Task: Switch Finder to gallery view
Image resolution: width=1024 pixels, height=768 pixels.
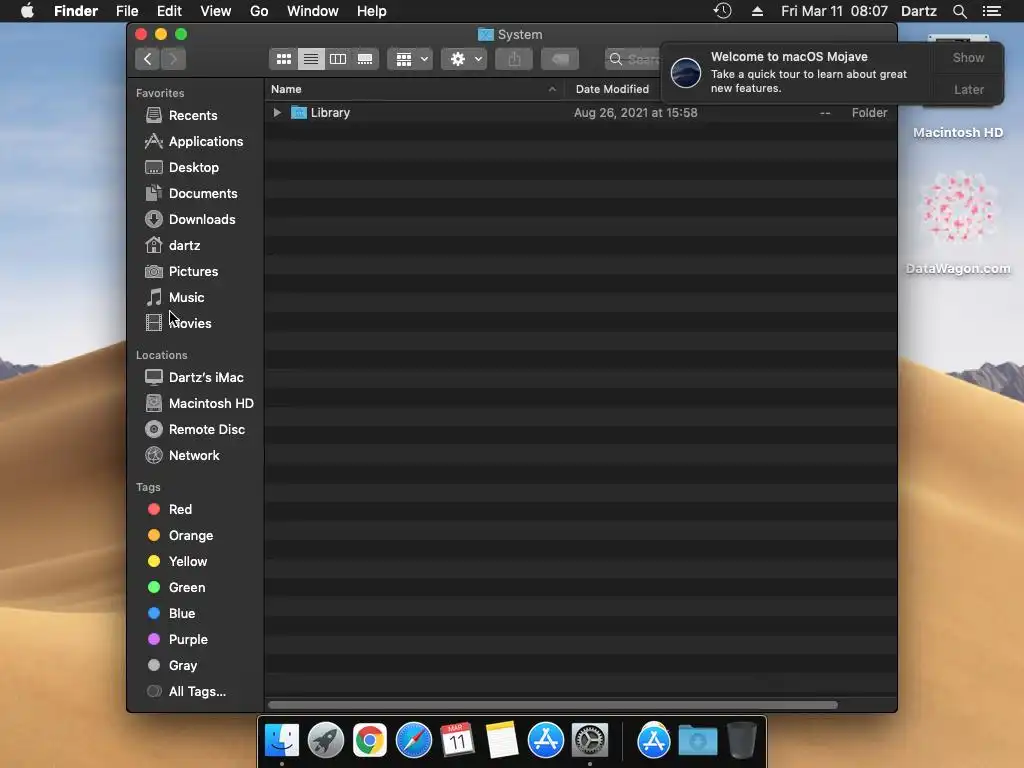Action: pyautogui.click(x=365, y=59)
